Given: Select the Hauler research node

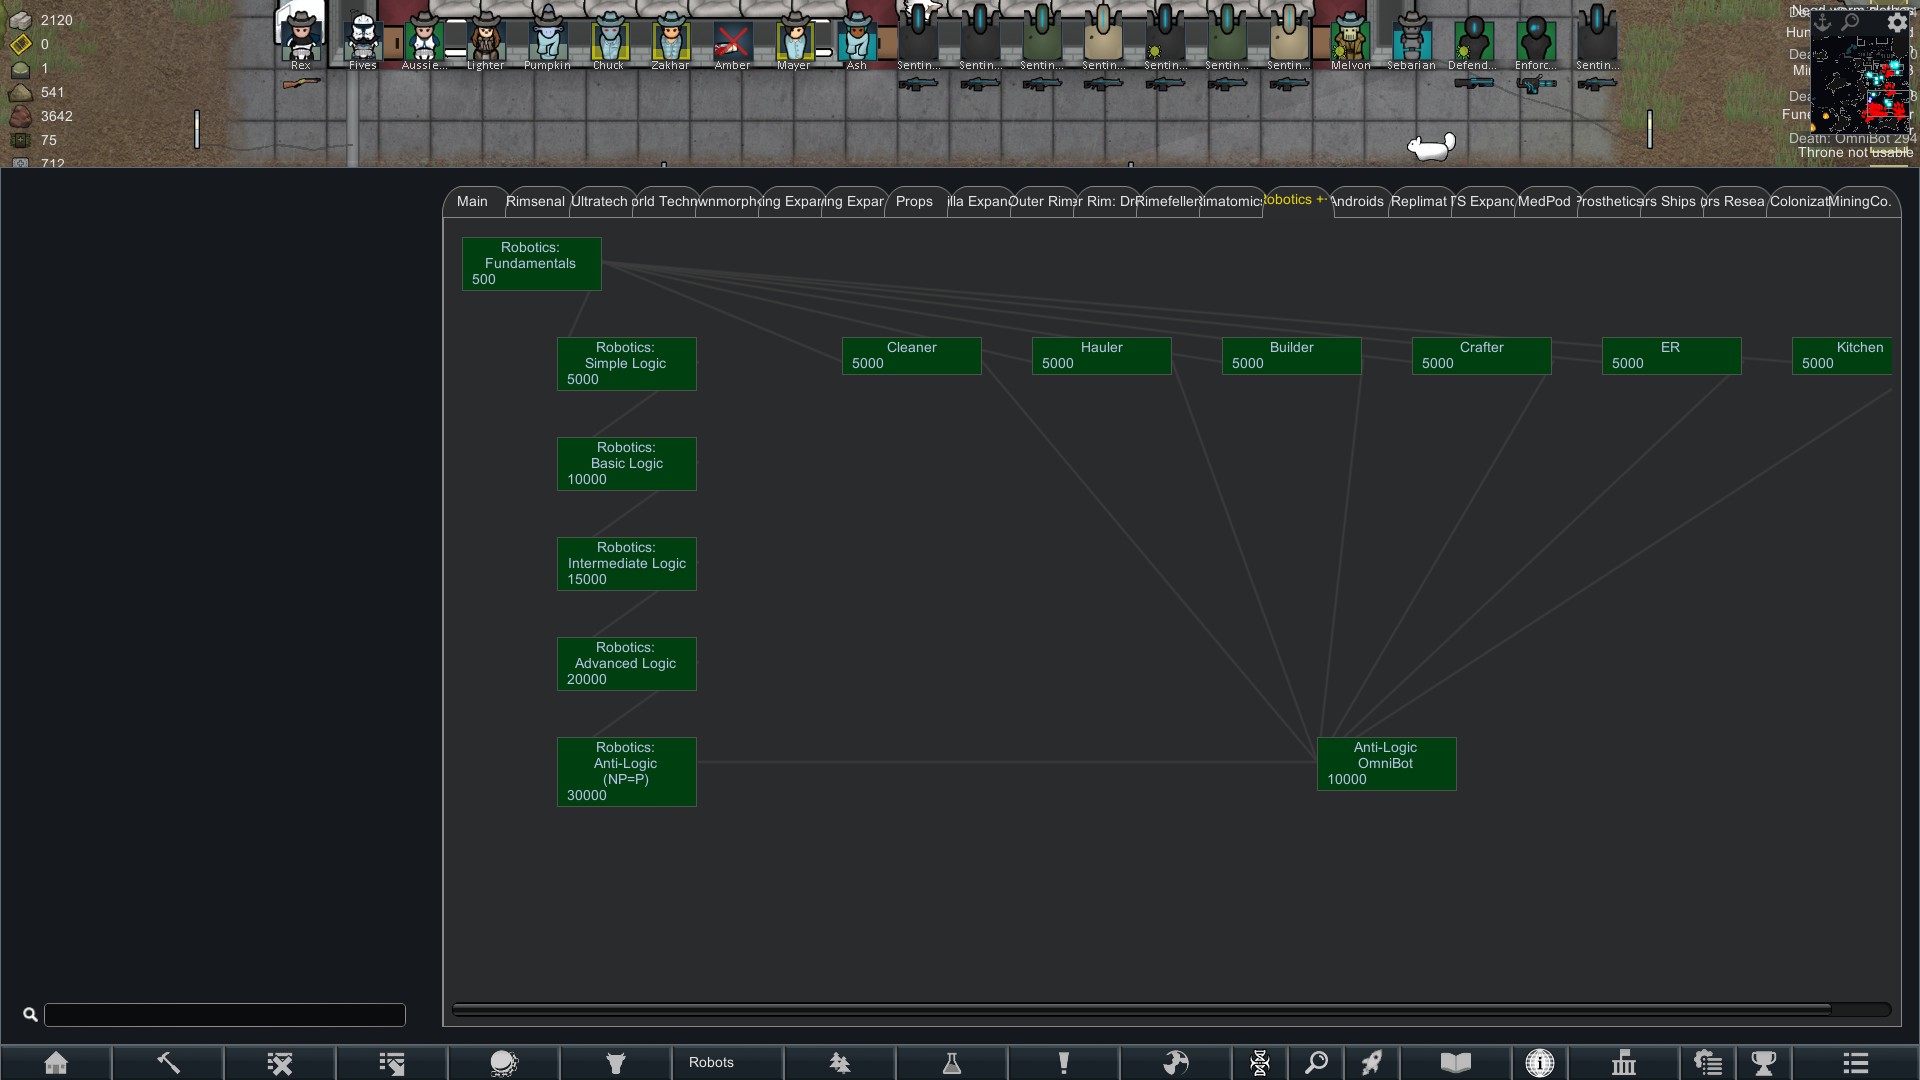Looking at the screenshot, I should click(x=1101, y=356).
